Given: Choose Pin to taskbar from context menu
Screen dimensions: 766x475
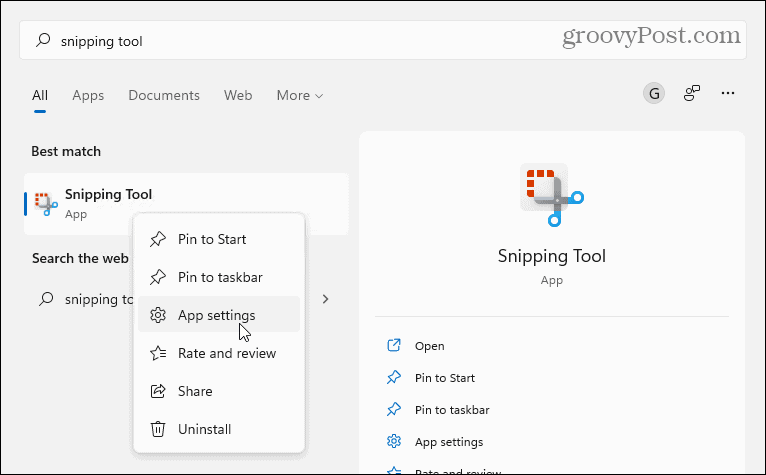Looking at the screenshot, I should pyautogui.click(x=220, y=277).
